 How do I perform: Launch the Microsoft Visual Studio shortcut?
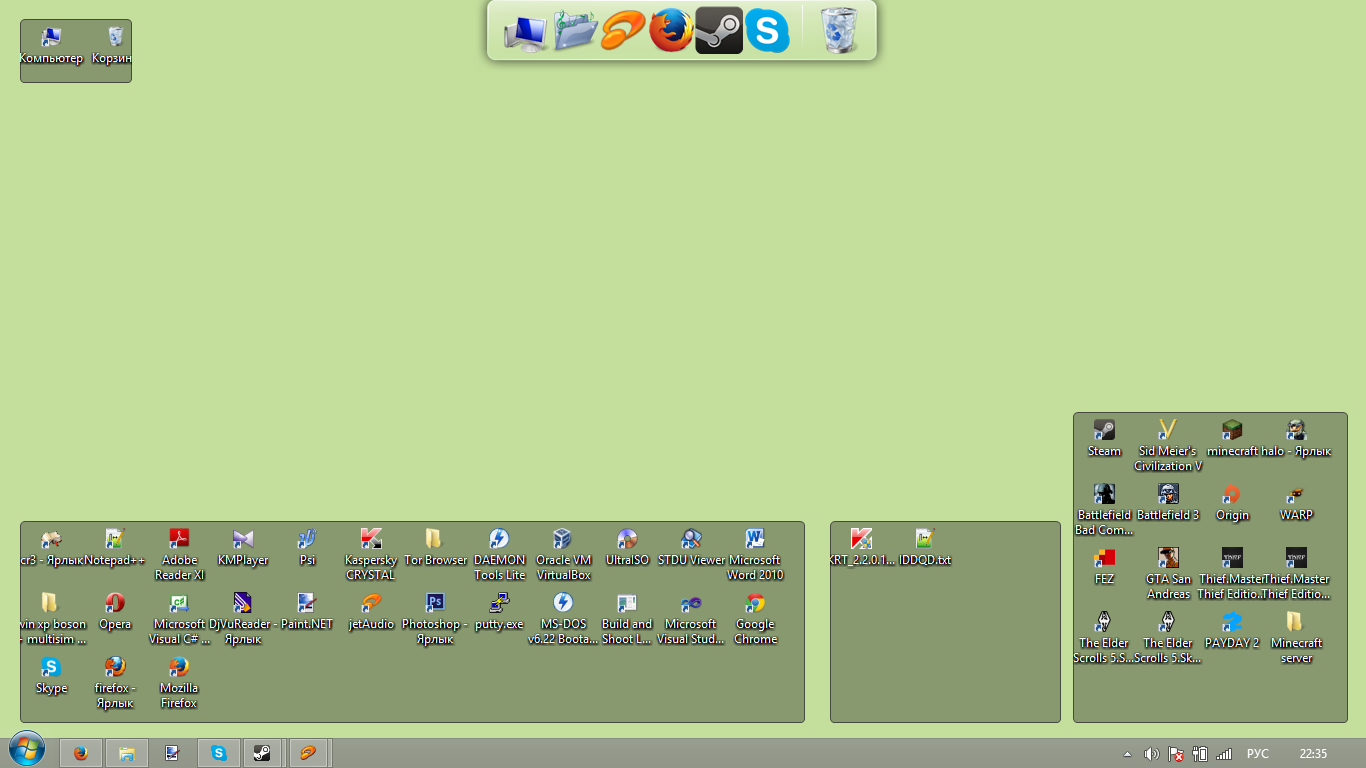click(691, 619)
